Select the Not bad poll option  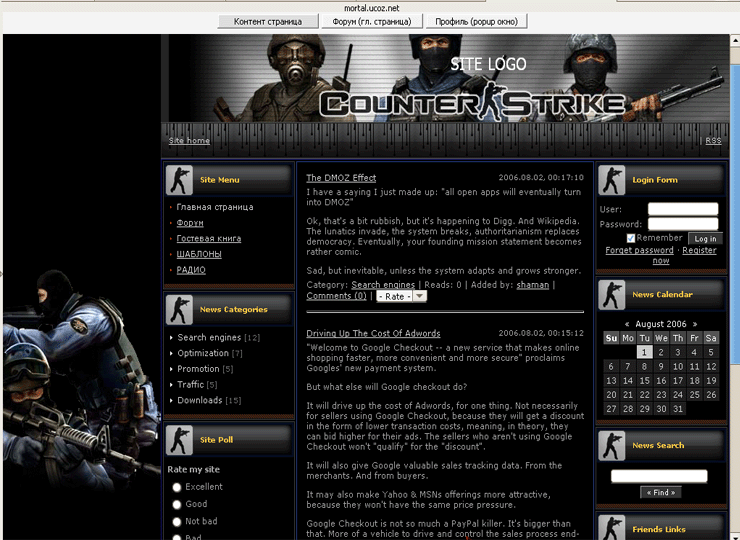click(177, 522)
